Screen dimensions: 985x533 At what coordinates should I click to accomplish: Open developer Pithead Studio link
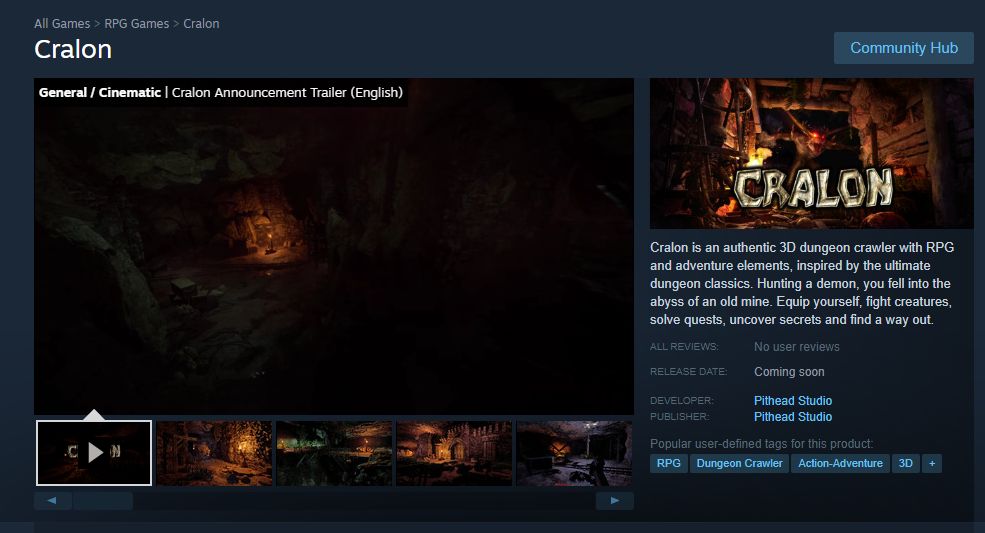point(793,400)
